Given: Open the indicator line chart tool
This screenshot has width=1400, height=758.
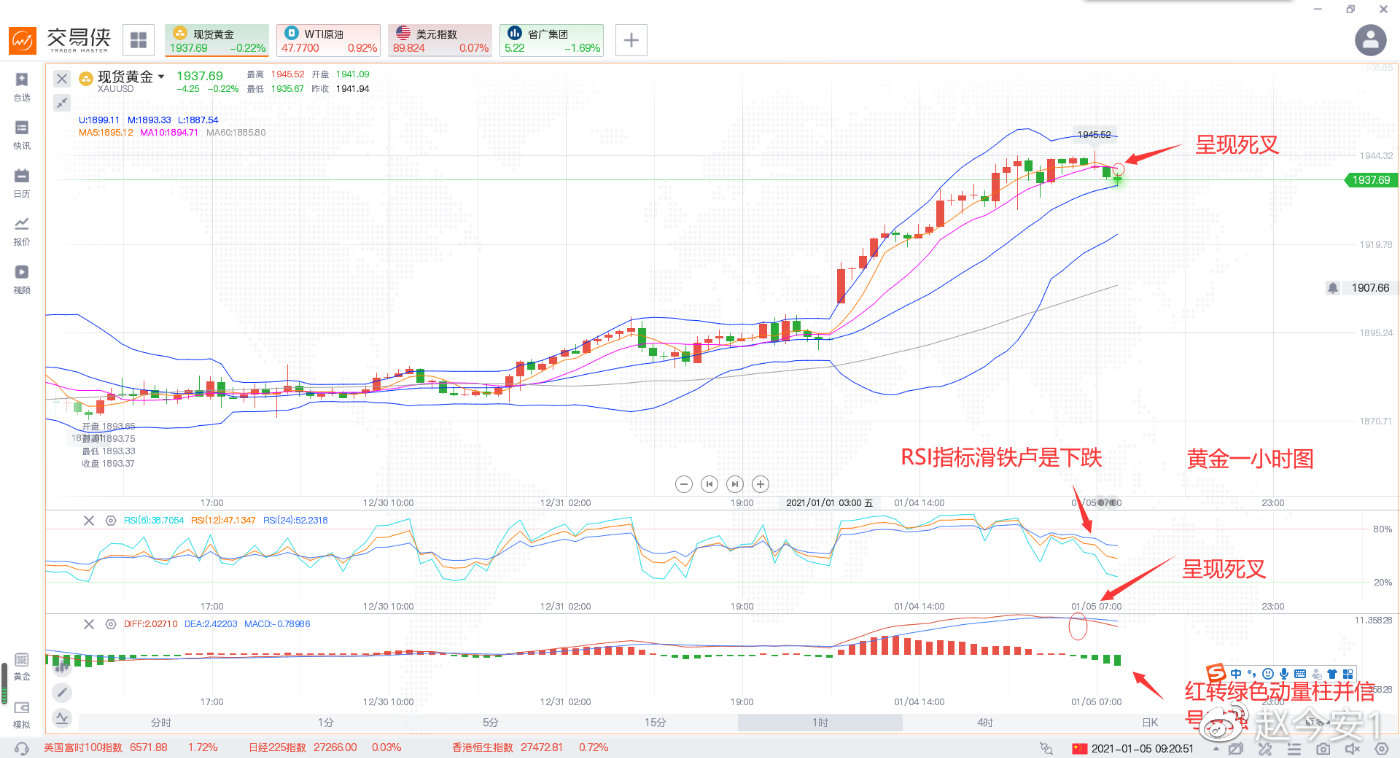Looking at the screenshot, I should (62, 717).
